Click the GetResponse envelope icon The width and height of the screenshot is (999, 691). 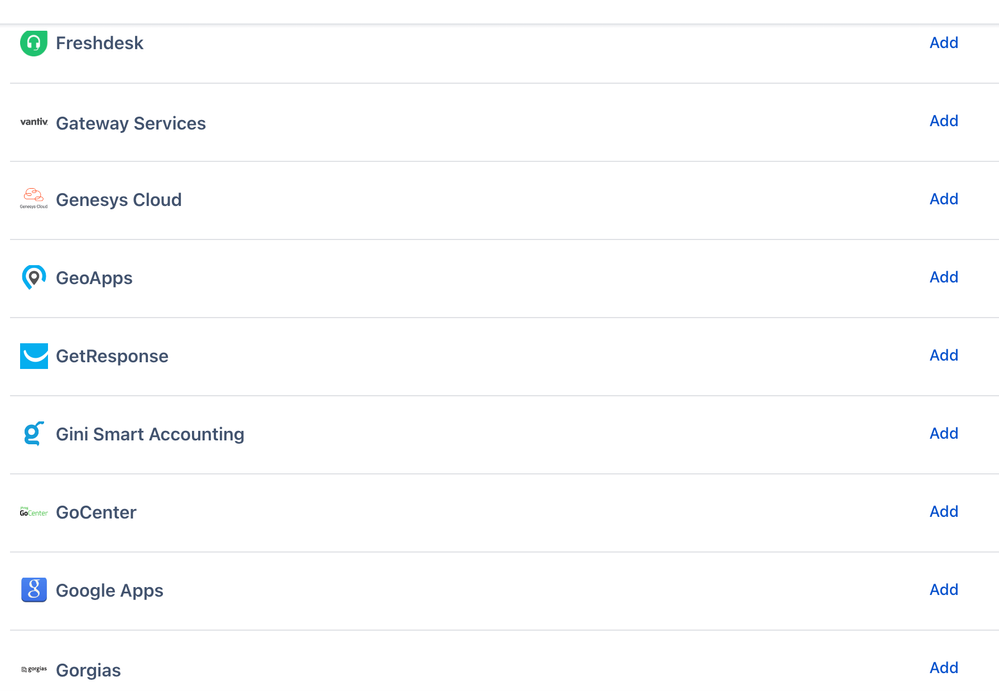pyautogui.click(x=33, y=355)
